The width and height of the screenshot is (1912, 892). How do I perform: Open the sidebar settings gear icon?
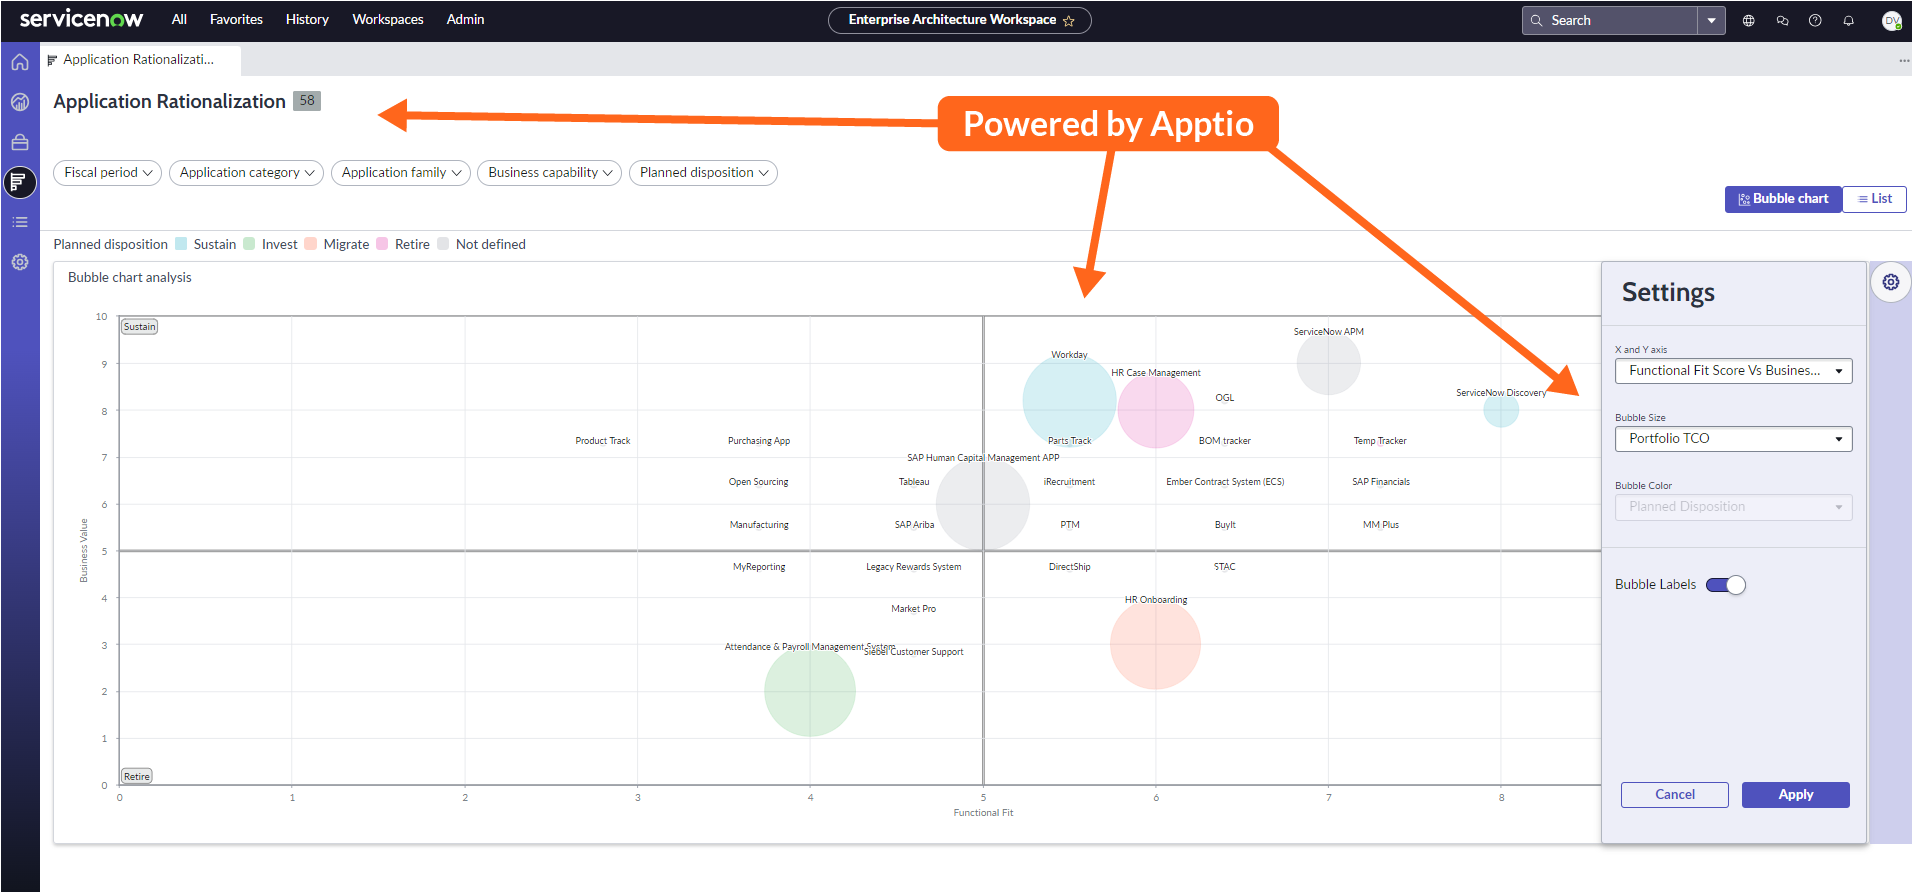[x=20, y=262]
